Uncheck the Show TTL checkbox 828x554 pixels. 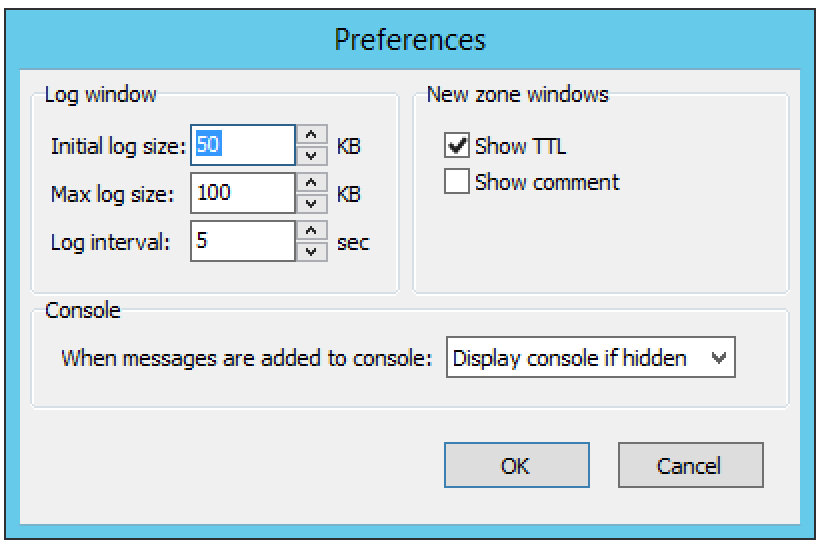457,146
